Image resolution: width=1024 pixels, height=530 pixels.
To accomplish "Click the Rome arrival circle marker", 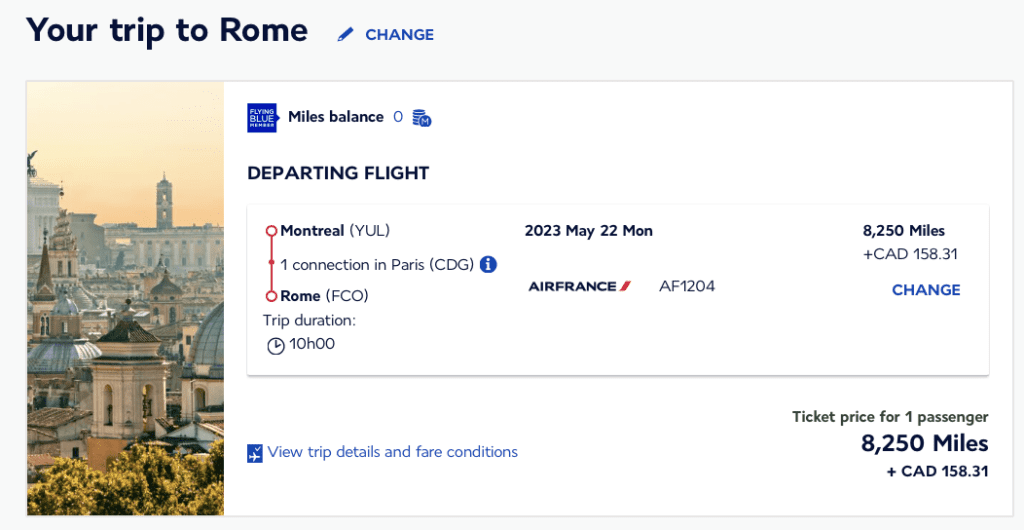I will tap(271, 296).
